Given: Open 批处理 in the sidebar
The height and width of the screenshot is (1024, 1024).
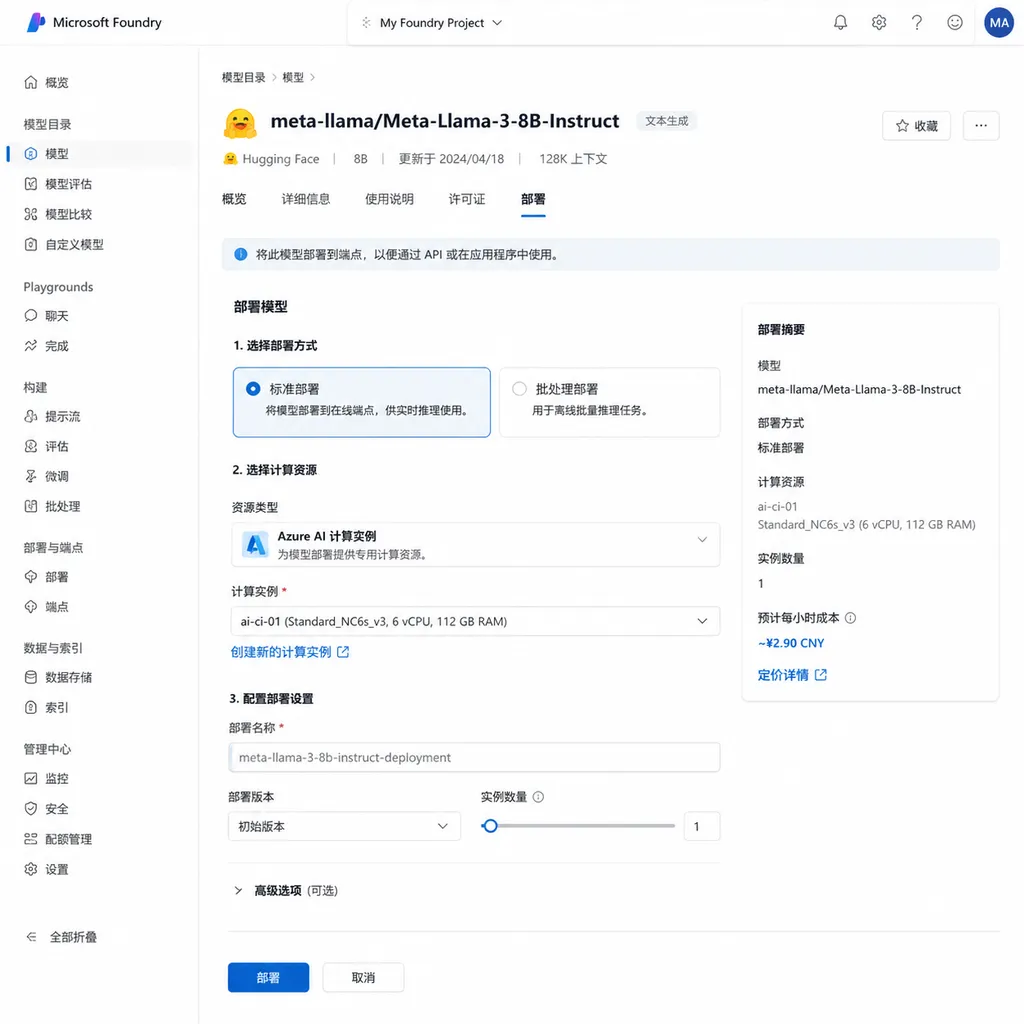Looking at the screenshot, I should coord(52,507).
